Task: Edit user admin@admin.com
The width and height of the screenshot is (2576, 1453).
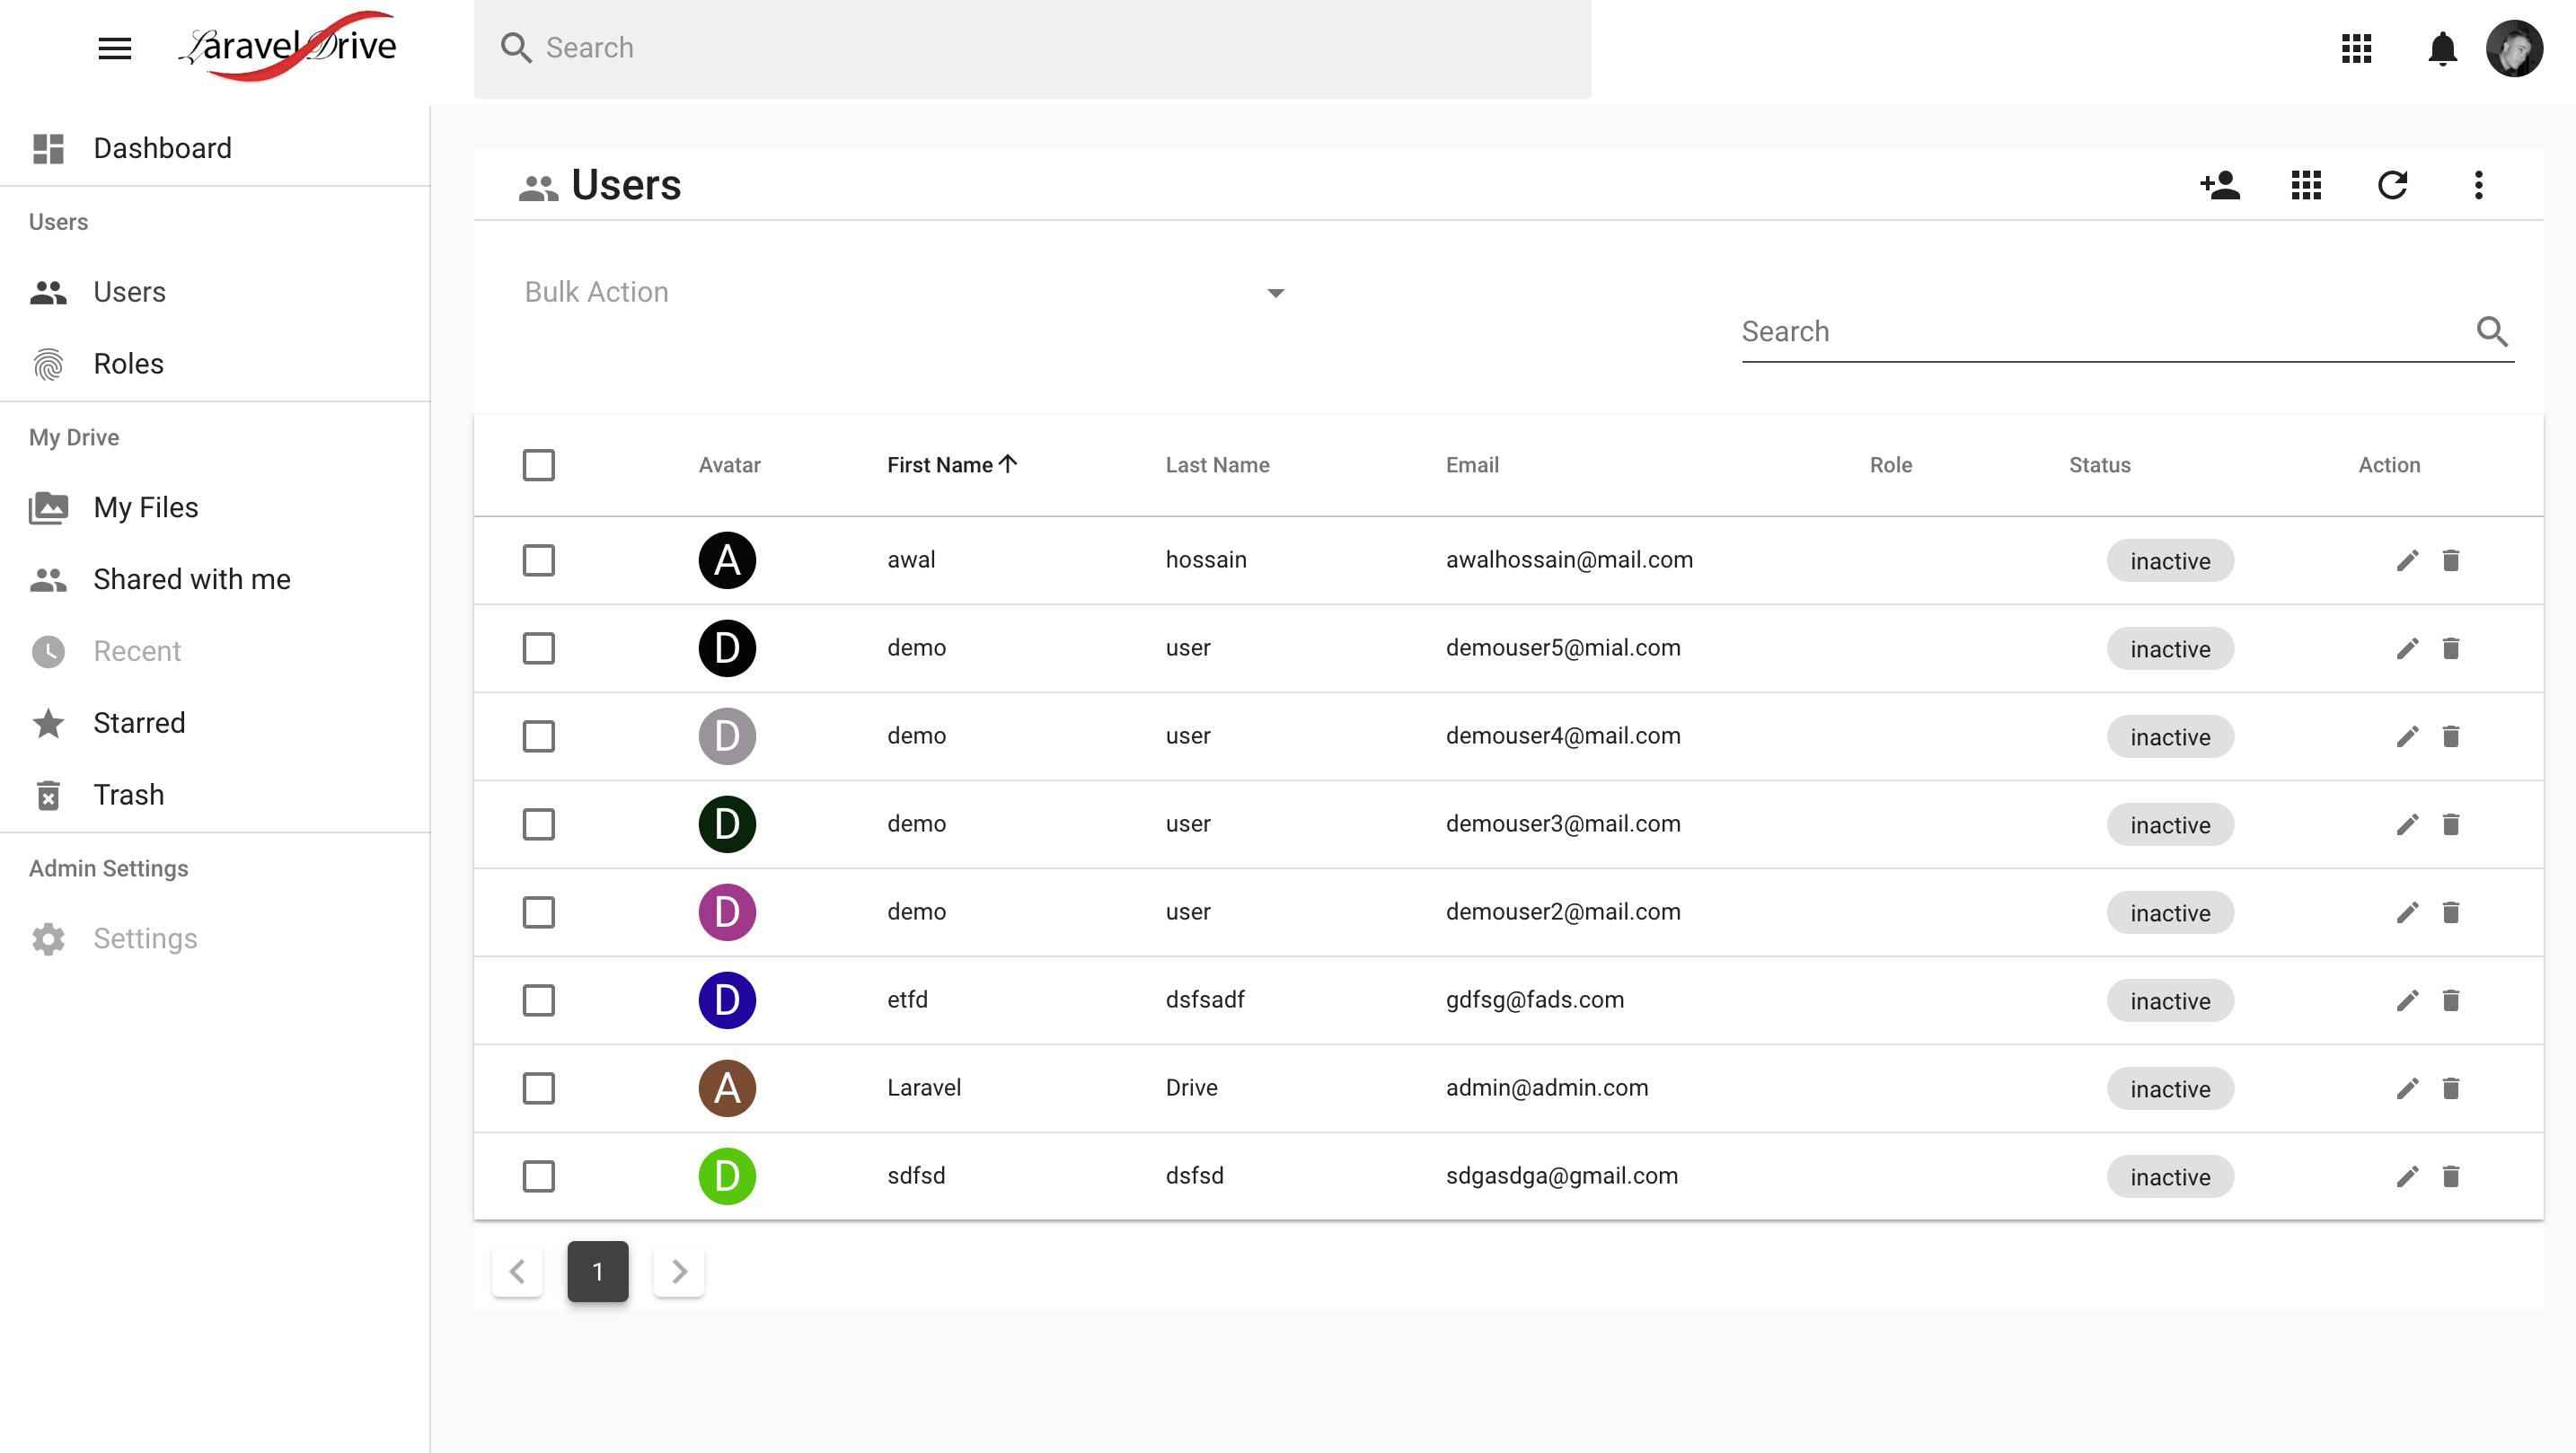Action: tap(2407, 1088)
